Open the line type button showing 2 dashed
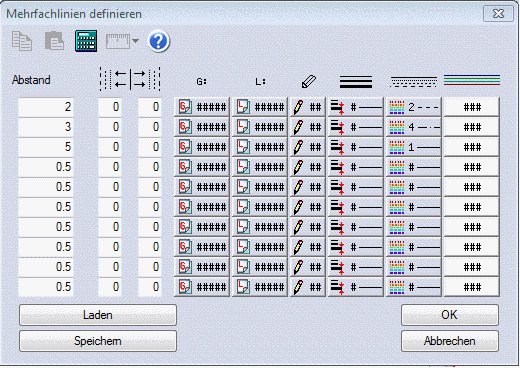520x368 pixels. [x=414, y=107]
